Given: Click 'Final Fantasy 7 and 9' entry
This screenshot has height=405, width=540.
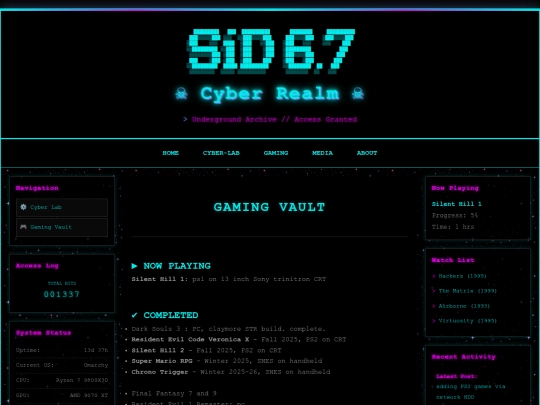Looking at the screenshot, I should point(174,394).
